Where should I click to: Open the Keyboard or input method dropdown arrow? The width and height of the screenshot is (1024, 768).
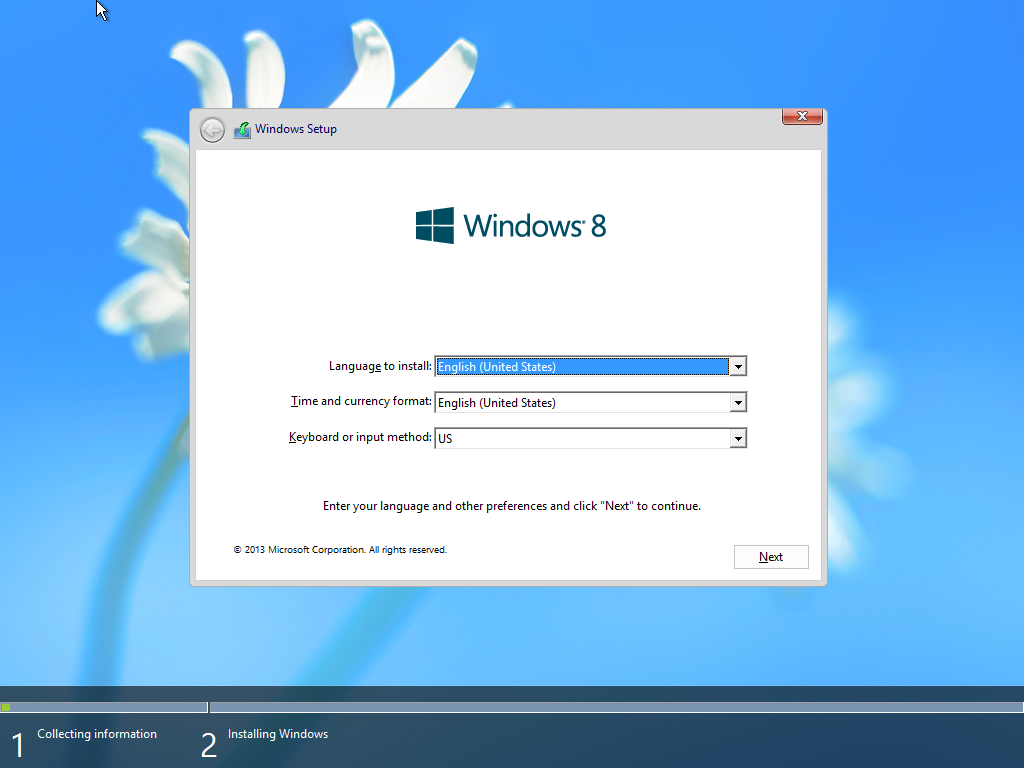click(x=738, y=438)
